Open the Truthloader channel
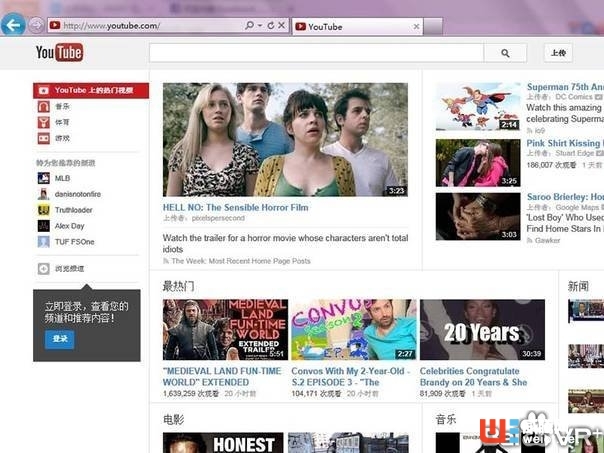Screen dimensions: 604x453 [74, 210]
